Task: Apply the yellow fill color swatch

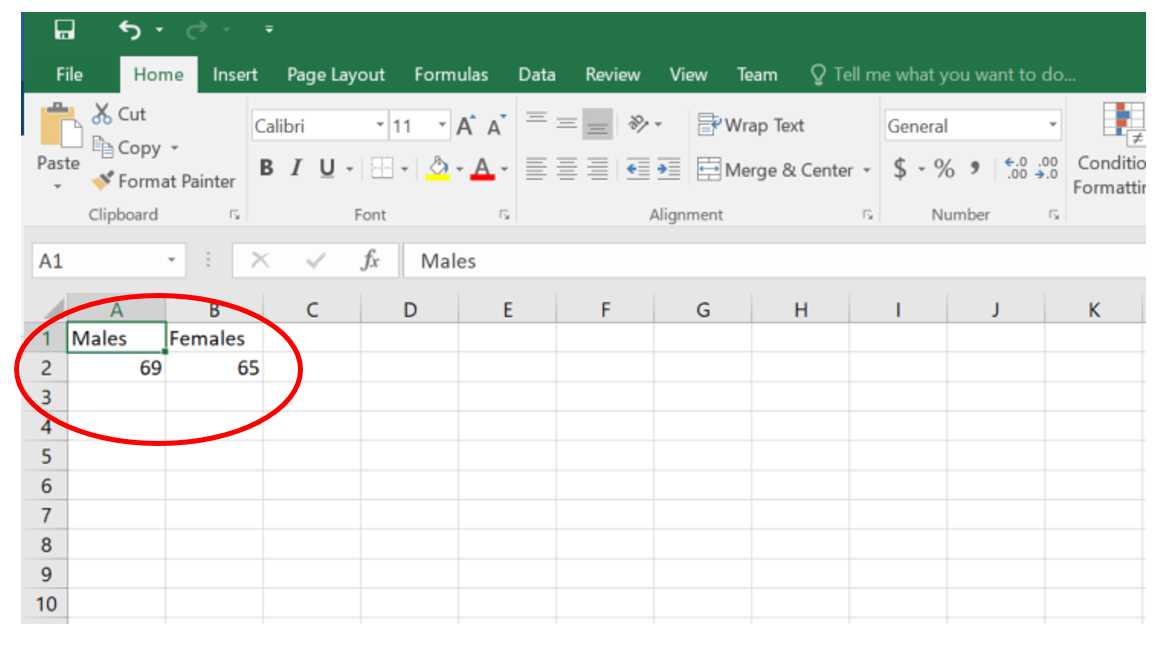Action: (x=438, y=169)
